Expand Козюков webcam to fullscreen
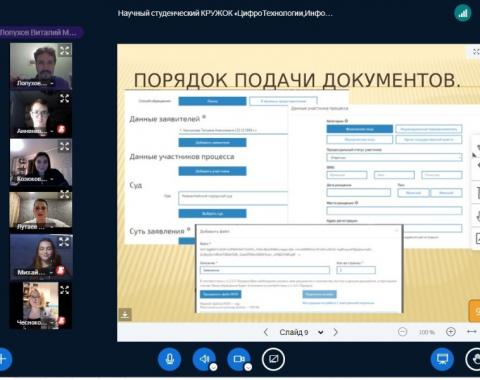Image resolution: width=480 pixels, height=380 pixels. tap(65, 146)
